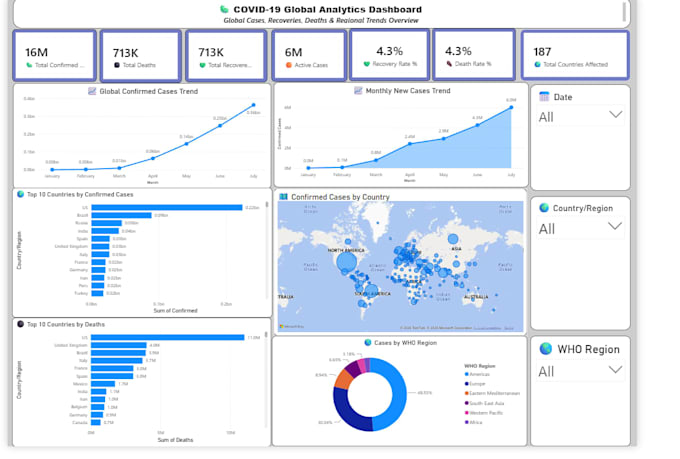Screen dimensions: 680x459
Task: Select the United Kingdom bar in the Deaths chart
Action: (x=119, y=345)
